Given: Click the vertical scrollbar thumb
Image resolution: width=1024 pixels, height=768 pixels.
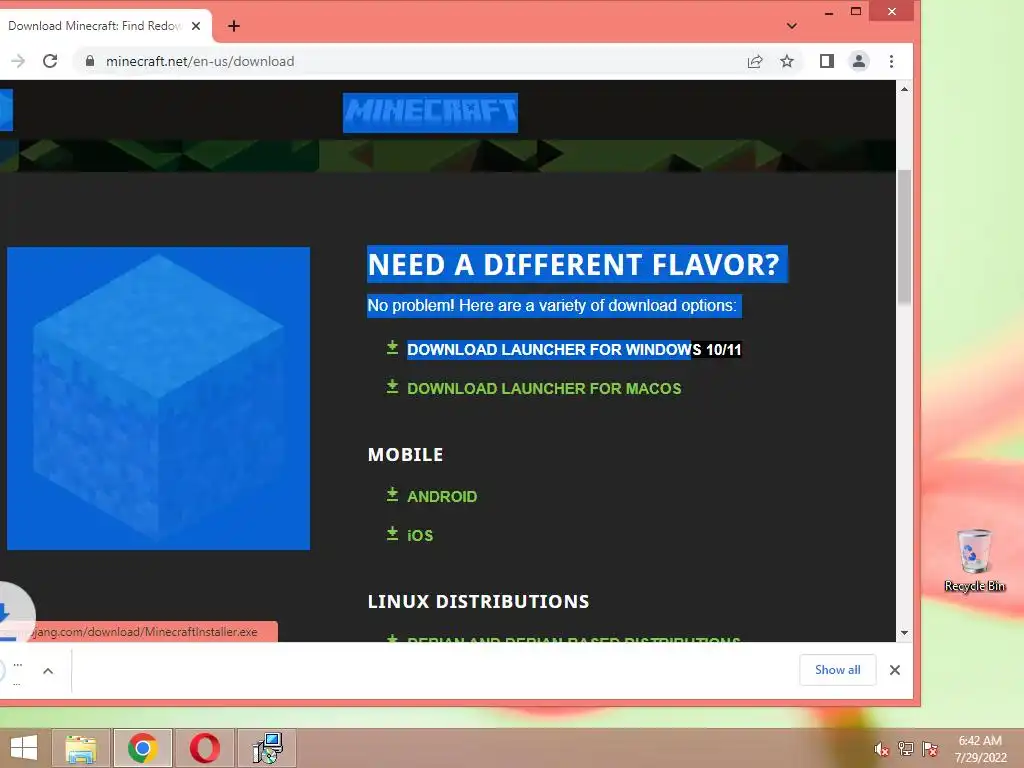Looking at the screenshot, I should [904, 237].
